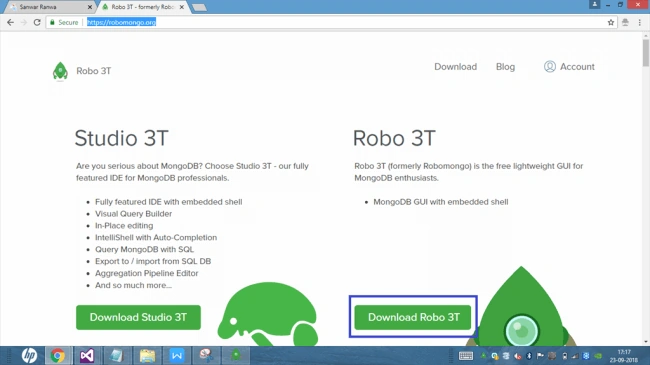Open the HP start button in taskbar
This screenshot has height=365, width=650.
[x=29, y=355]
